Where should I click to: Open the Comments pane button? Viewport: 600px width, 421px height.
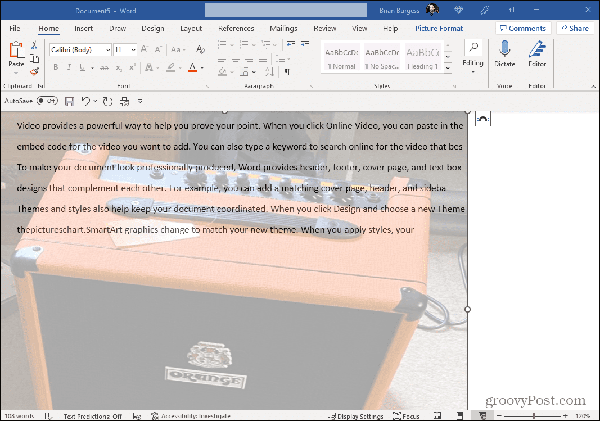click(523, 29)
